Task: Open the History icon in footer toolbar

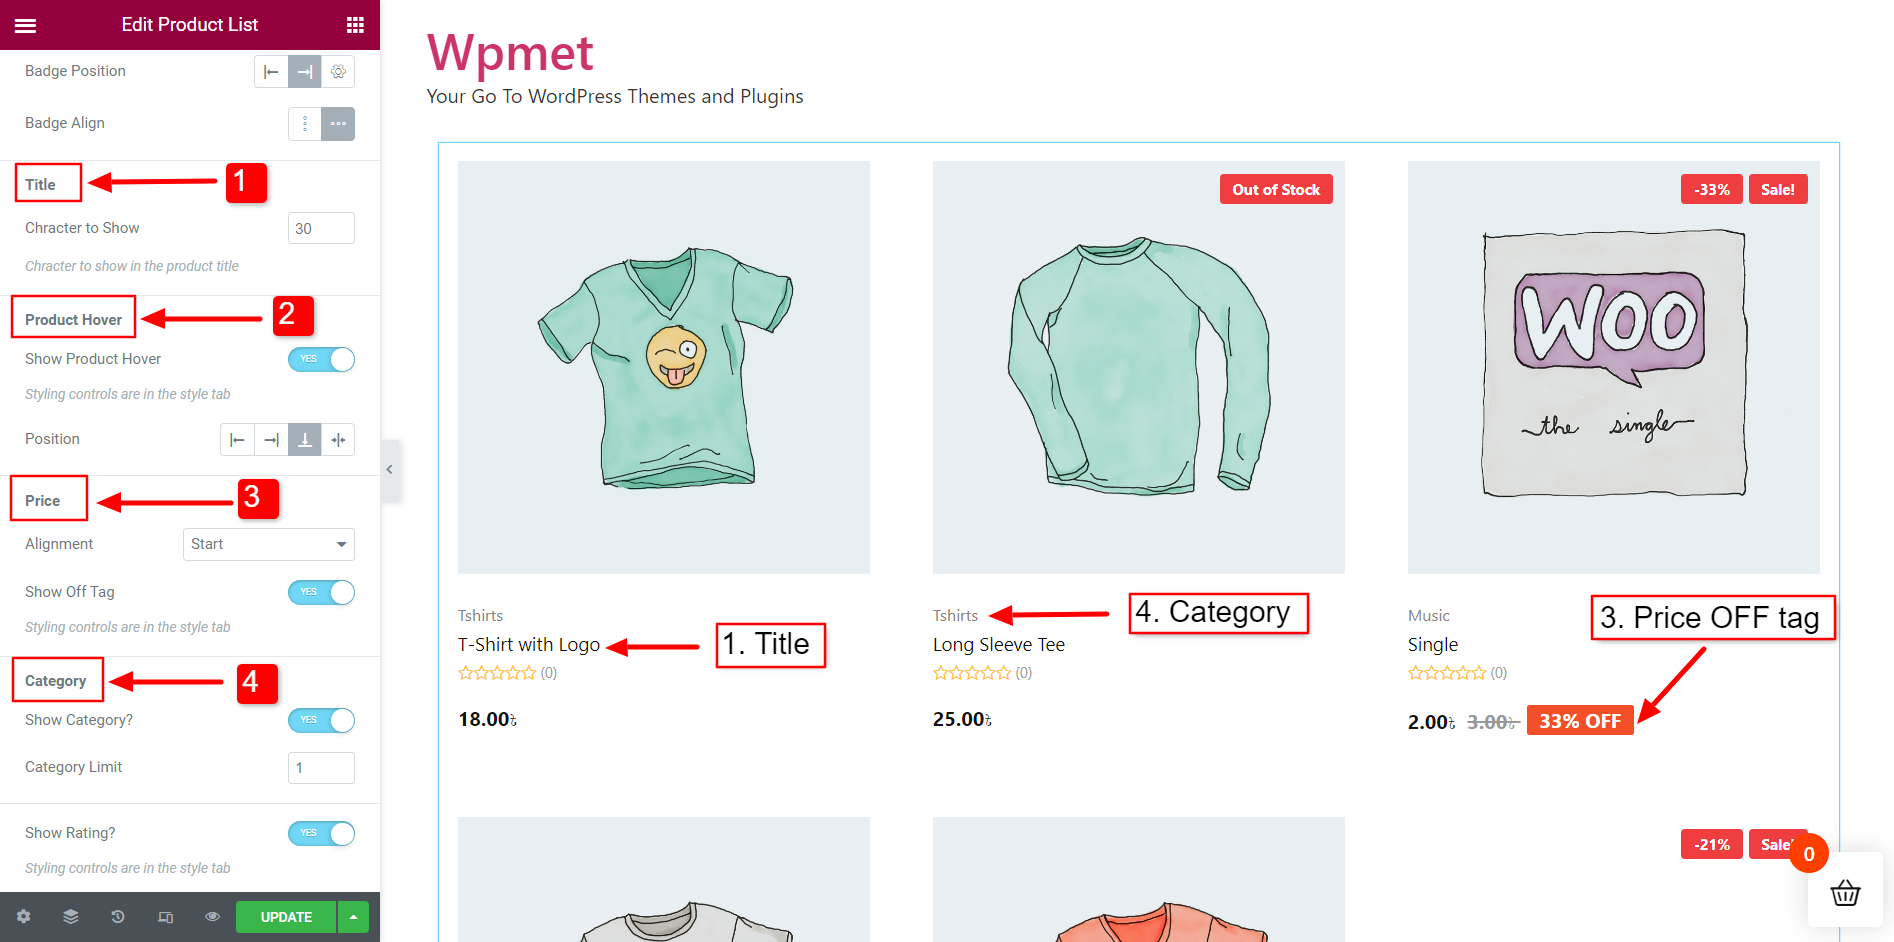Action: point(117,917)
